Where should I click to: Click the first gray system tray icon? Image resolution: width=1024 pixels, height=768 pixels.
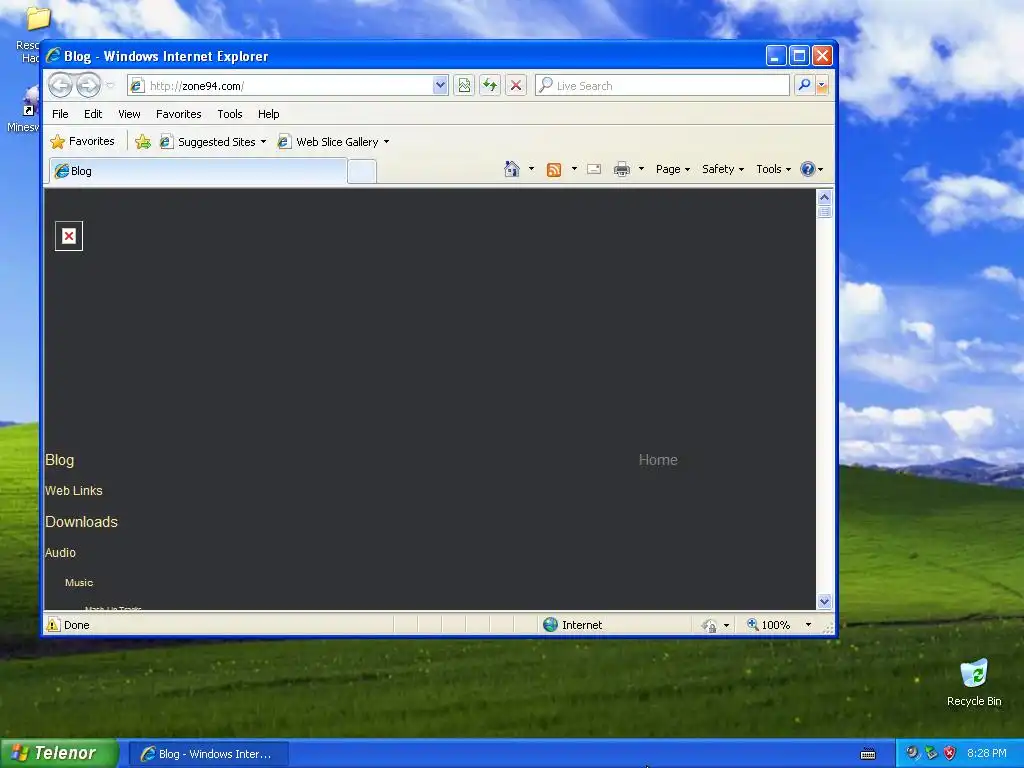[913, 754]
